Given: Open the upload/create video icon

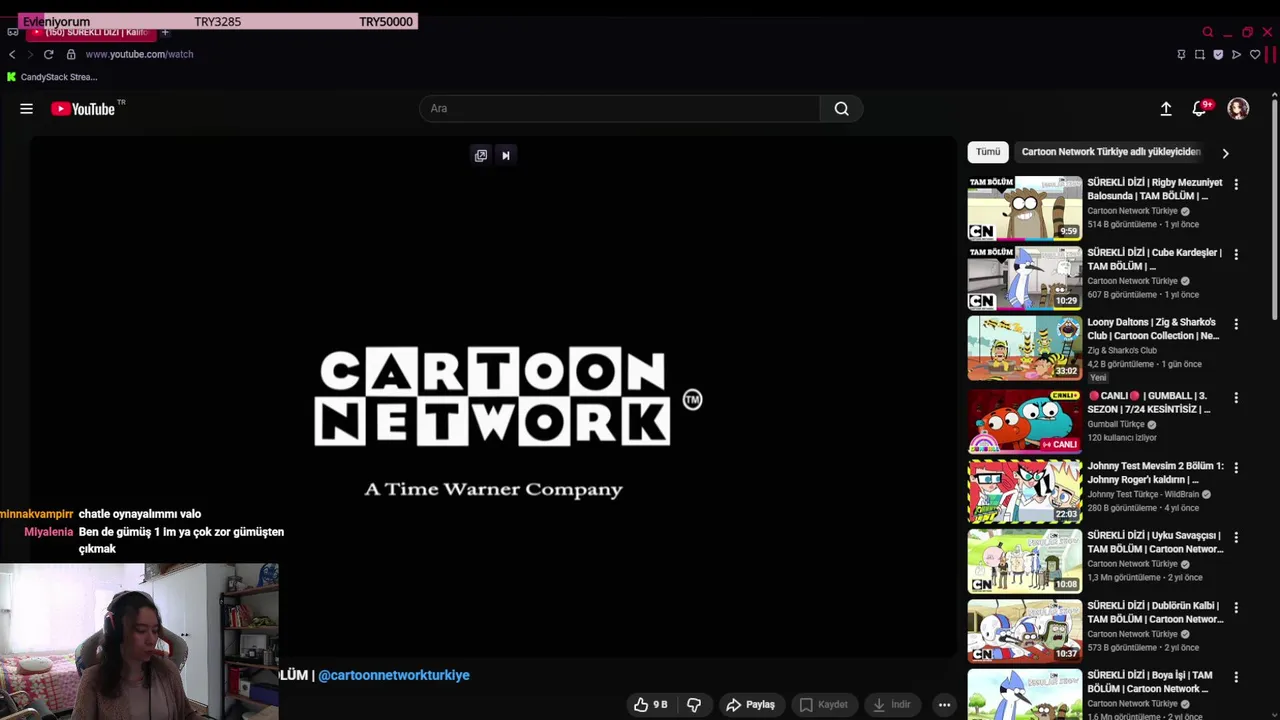Looking at the screenshot, I should (1166, 109).
